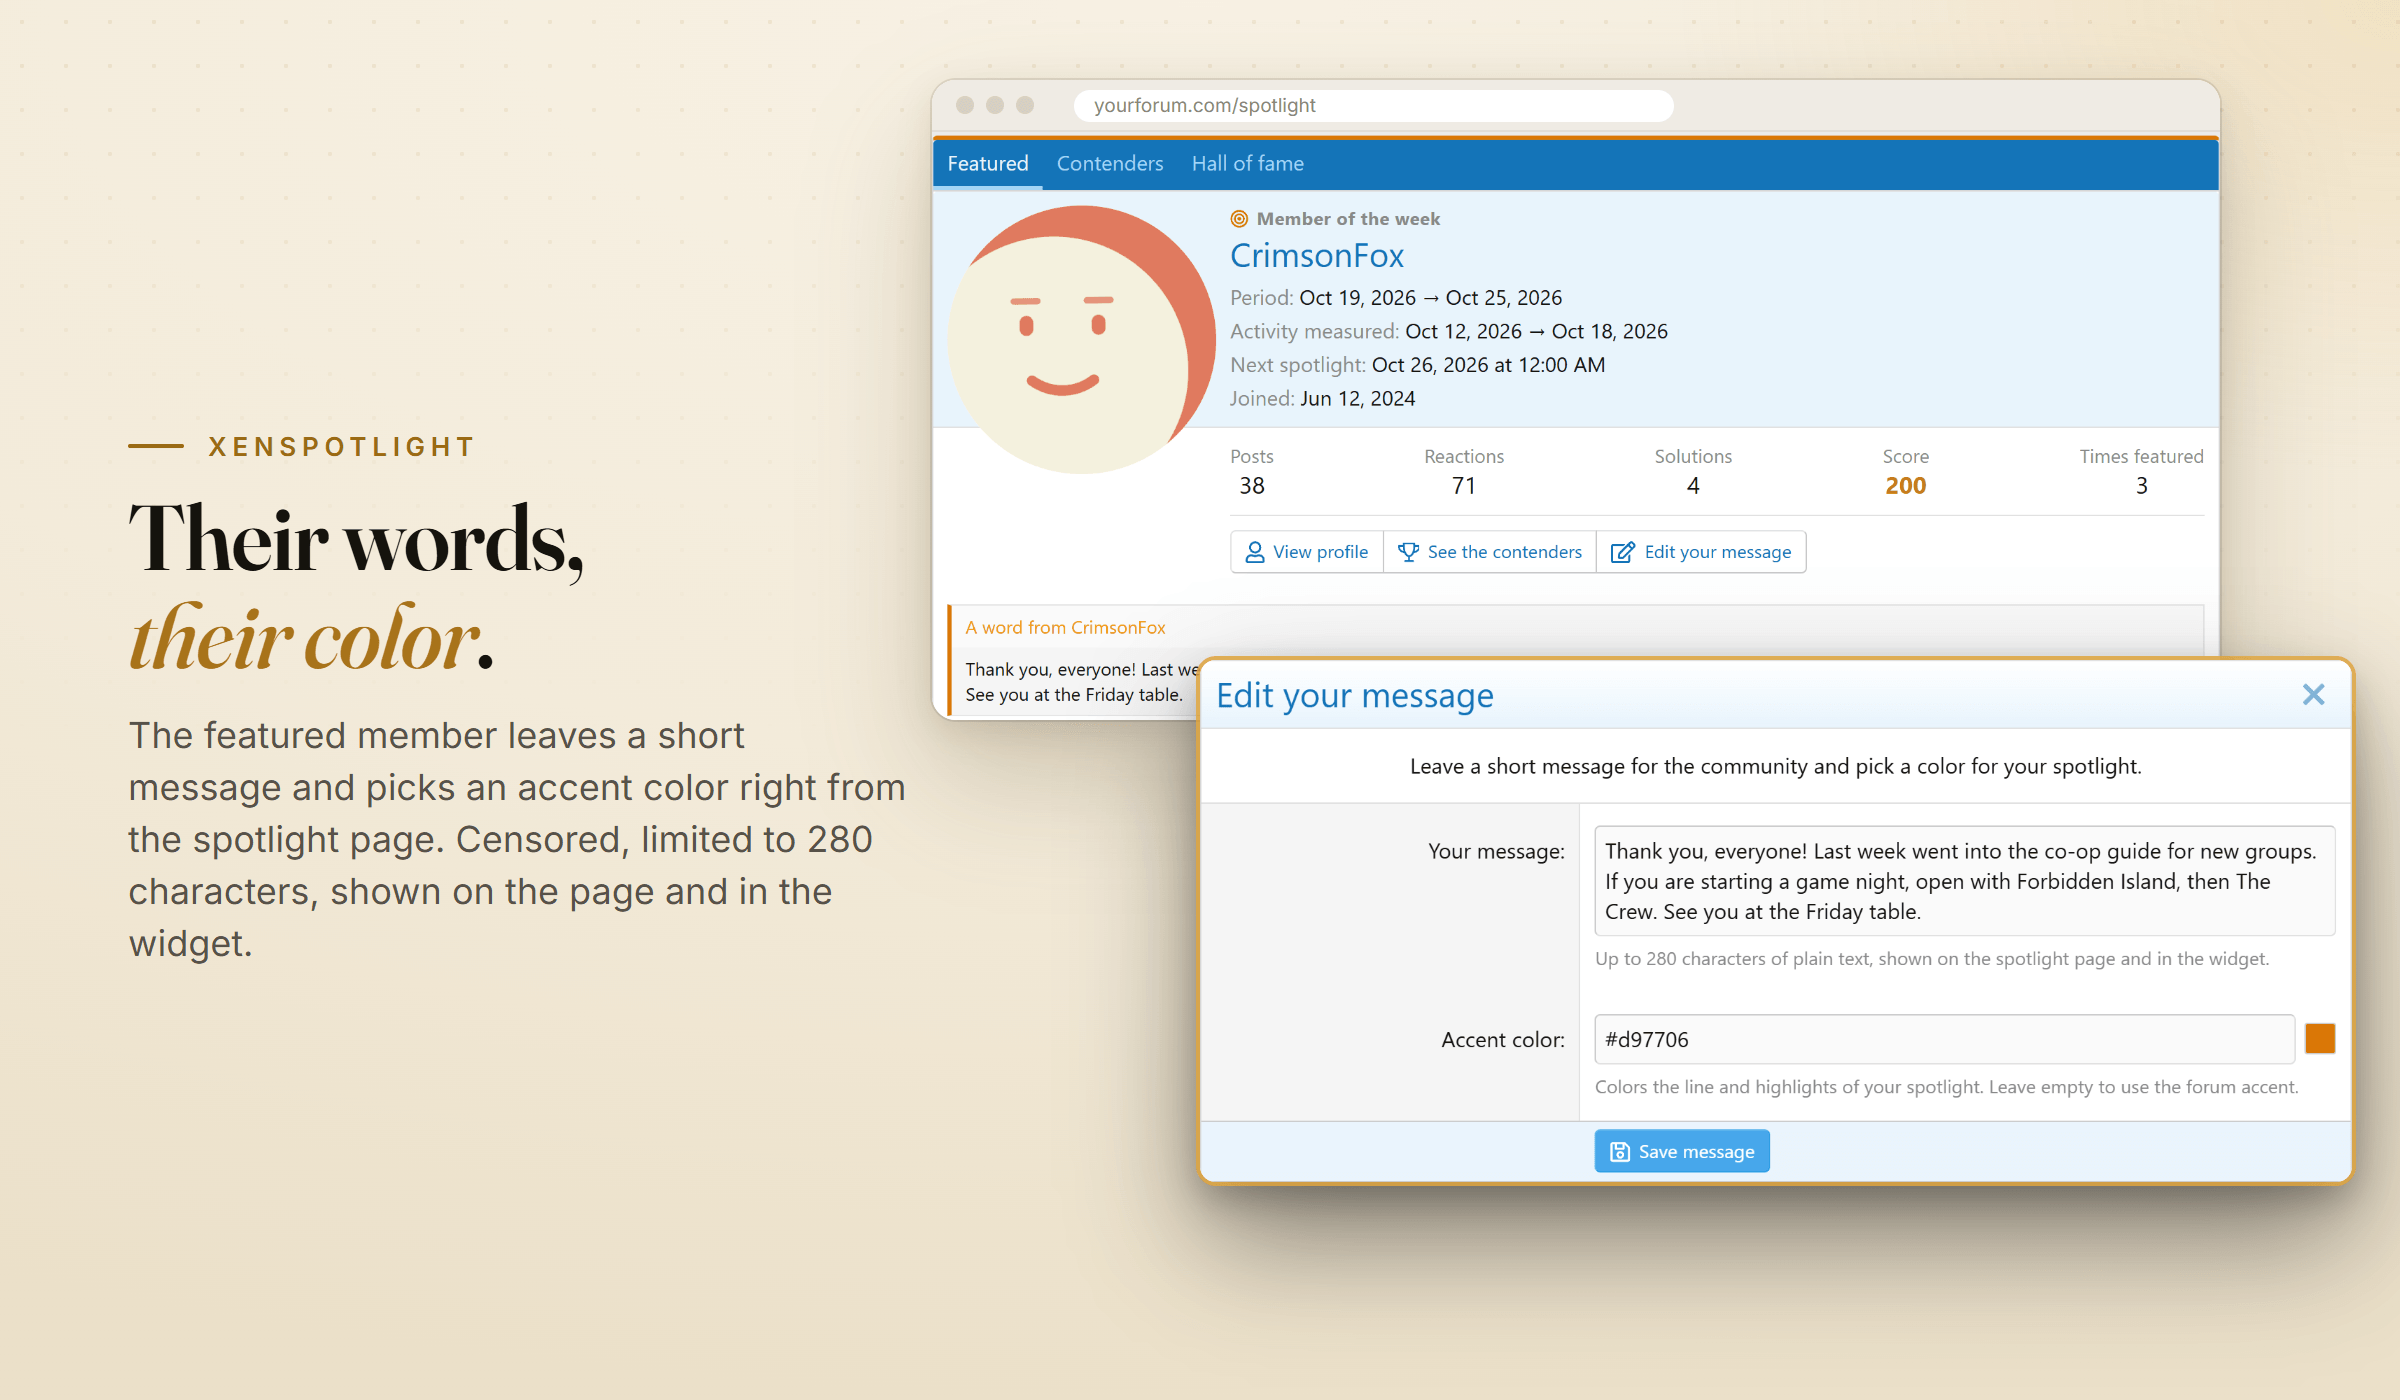
Task: Click inside the Your message text area
Action: pos(1964,881)
